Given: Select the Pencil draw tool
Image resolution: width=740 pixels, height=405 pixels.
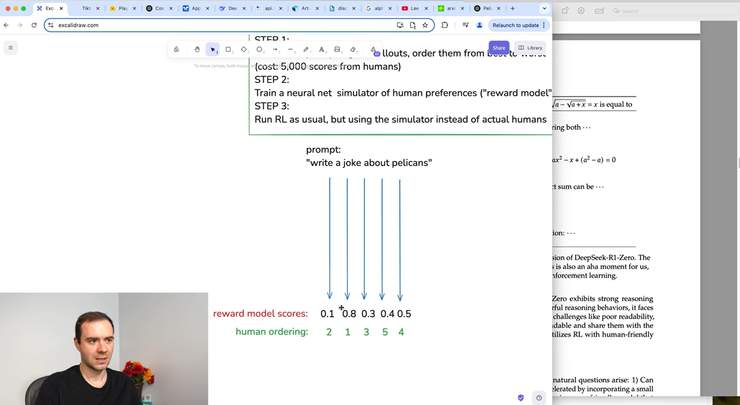Looking at the screenshot, I should coord(306,49).
